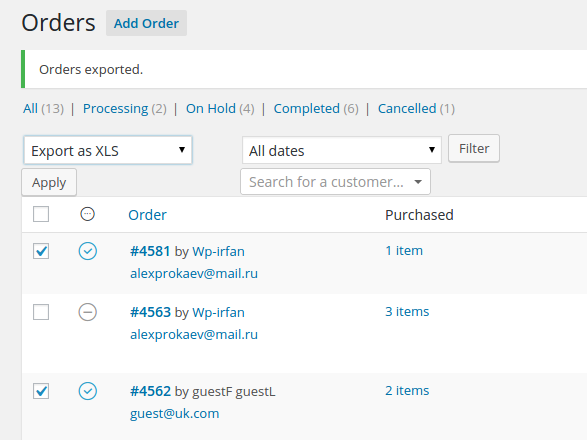Click the status column header icon
The width and height of the screenshot is (587, 440).
pyautogui.click(x=88, y=214)
